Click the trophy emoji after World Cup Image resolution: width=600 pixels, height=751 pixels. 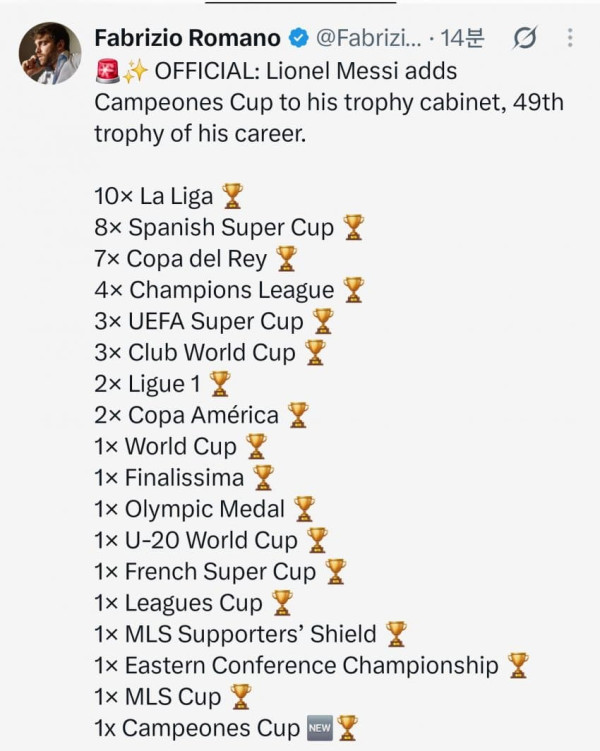(256, 446)
